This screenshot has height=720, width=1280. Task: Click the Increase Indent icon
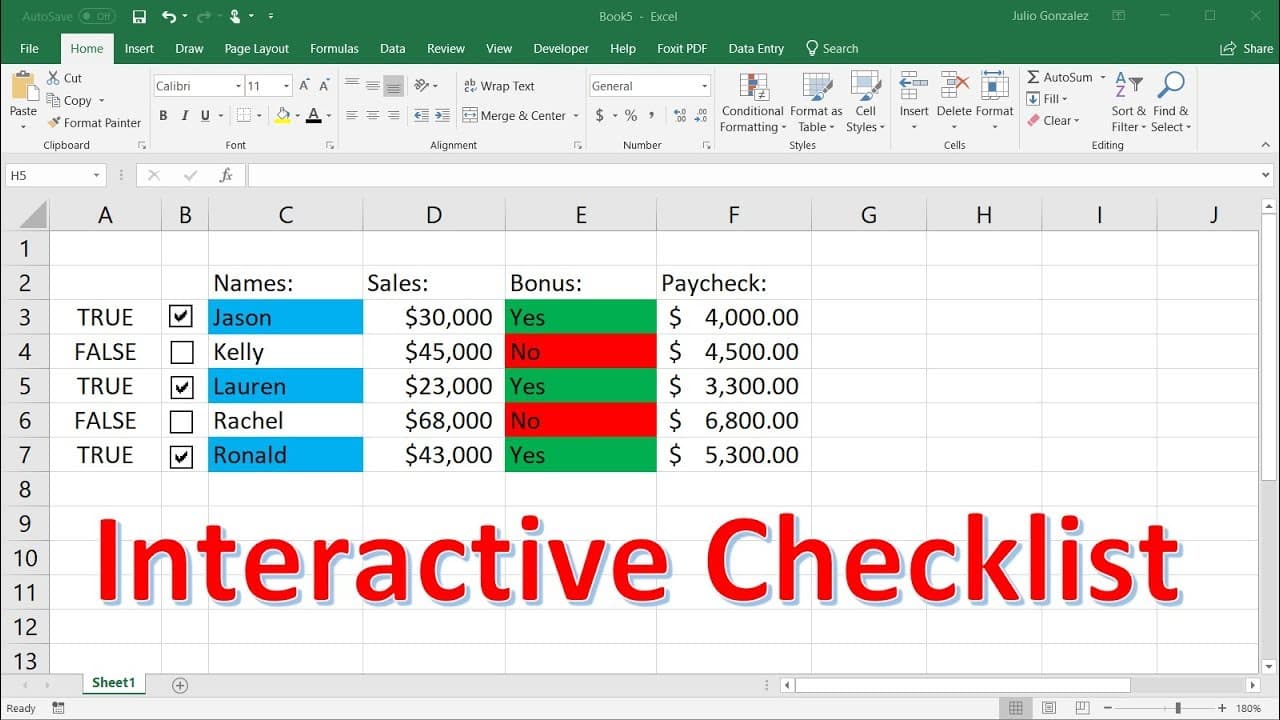click(x=442, y=116)
